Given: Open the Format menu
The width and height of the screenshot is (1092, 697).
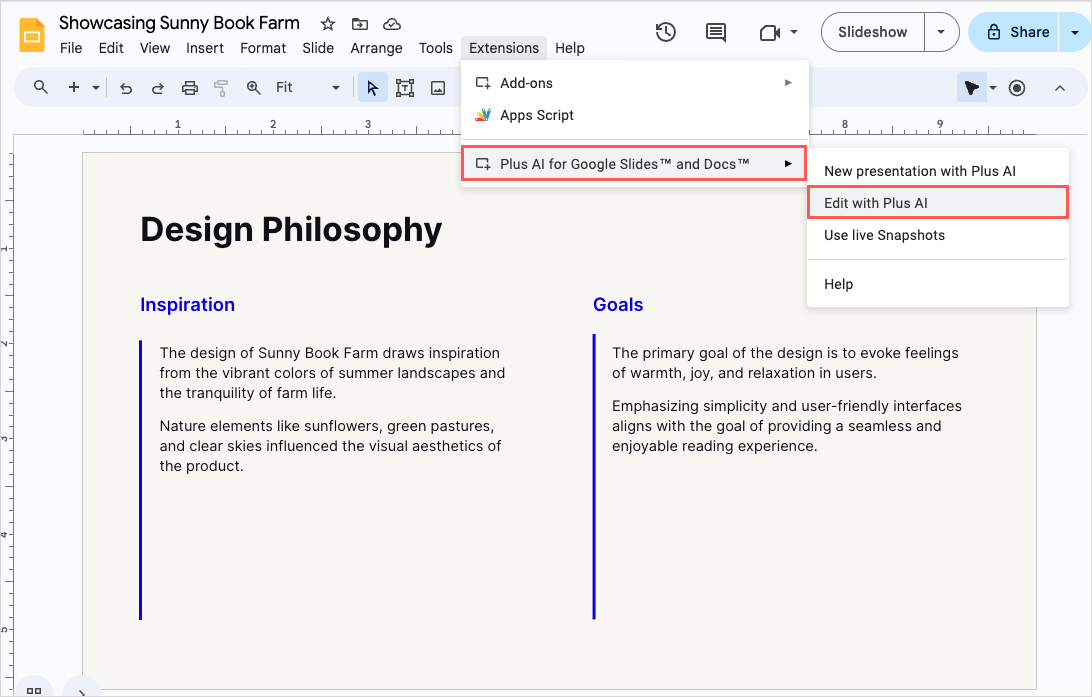Looking at the screenshot, I should pyautogui.click(x=263, y=48).
